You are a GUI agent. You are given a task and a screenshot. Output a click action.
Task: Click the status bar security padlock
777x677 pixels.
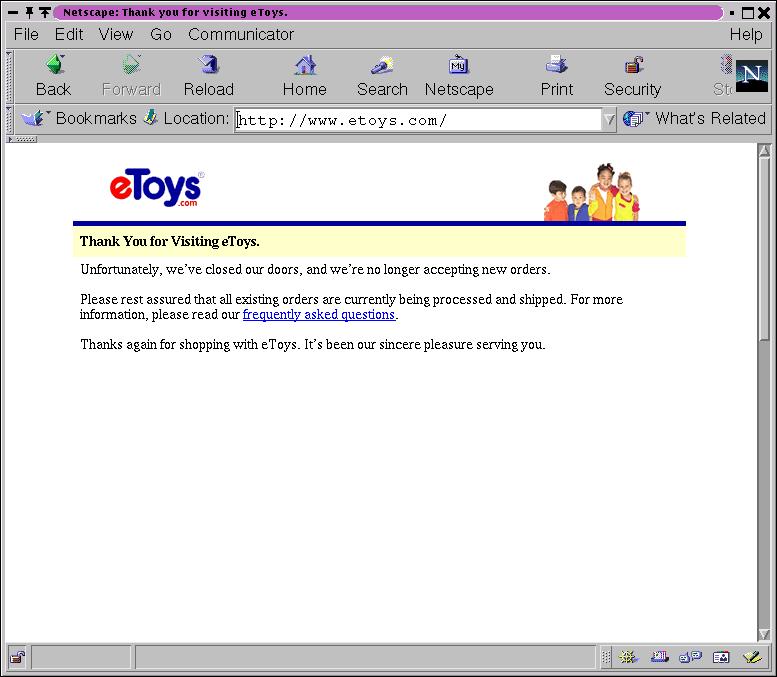[x=18, y=658]
